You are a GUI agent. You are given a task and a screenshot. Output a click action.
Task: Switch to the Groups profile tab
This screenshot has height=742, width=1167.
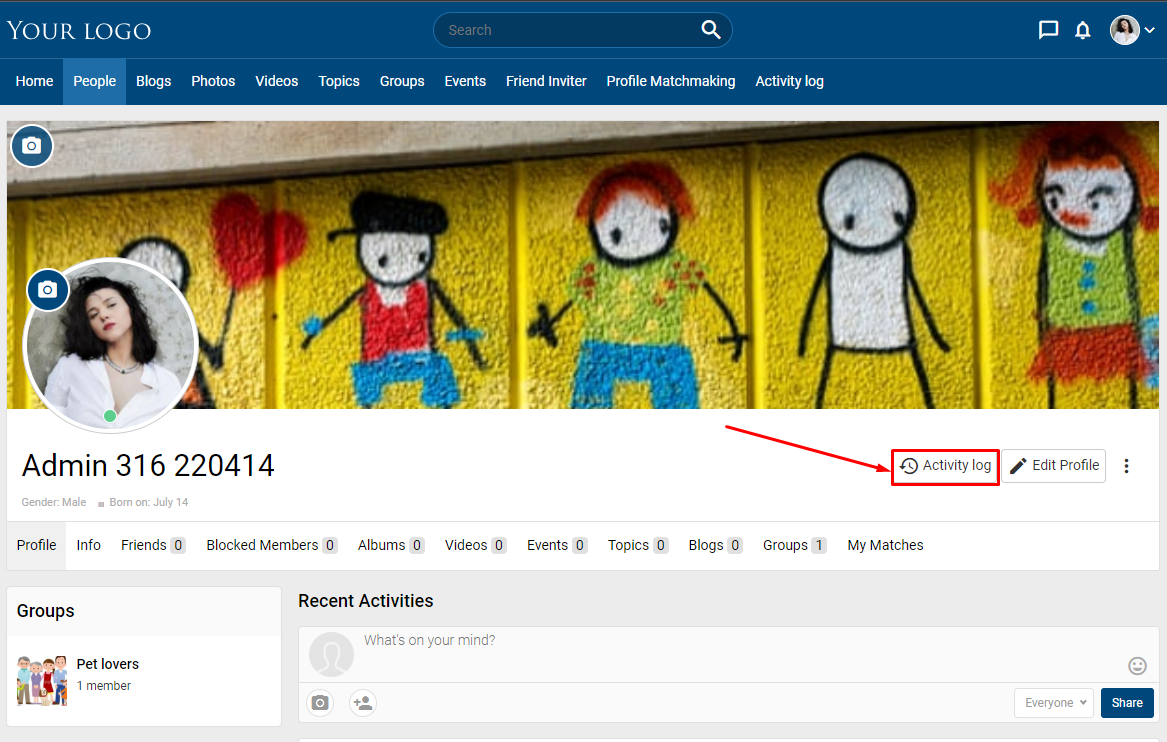[x=794, y=546]
